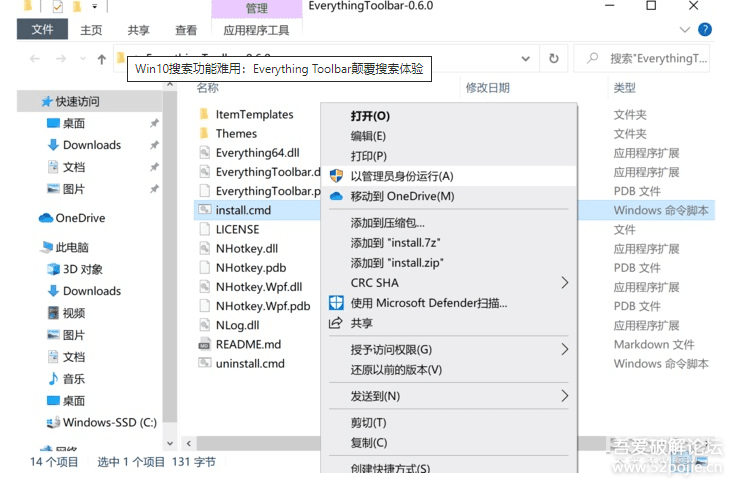Image resolution: width=732 pixels, height=484 pixels.
Task: Open the 查看 ribbon tab
Action: pos(186,30)
